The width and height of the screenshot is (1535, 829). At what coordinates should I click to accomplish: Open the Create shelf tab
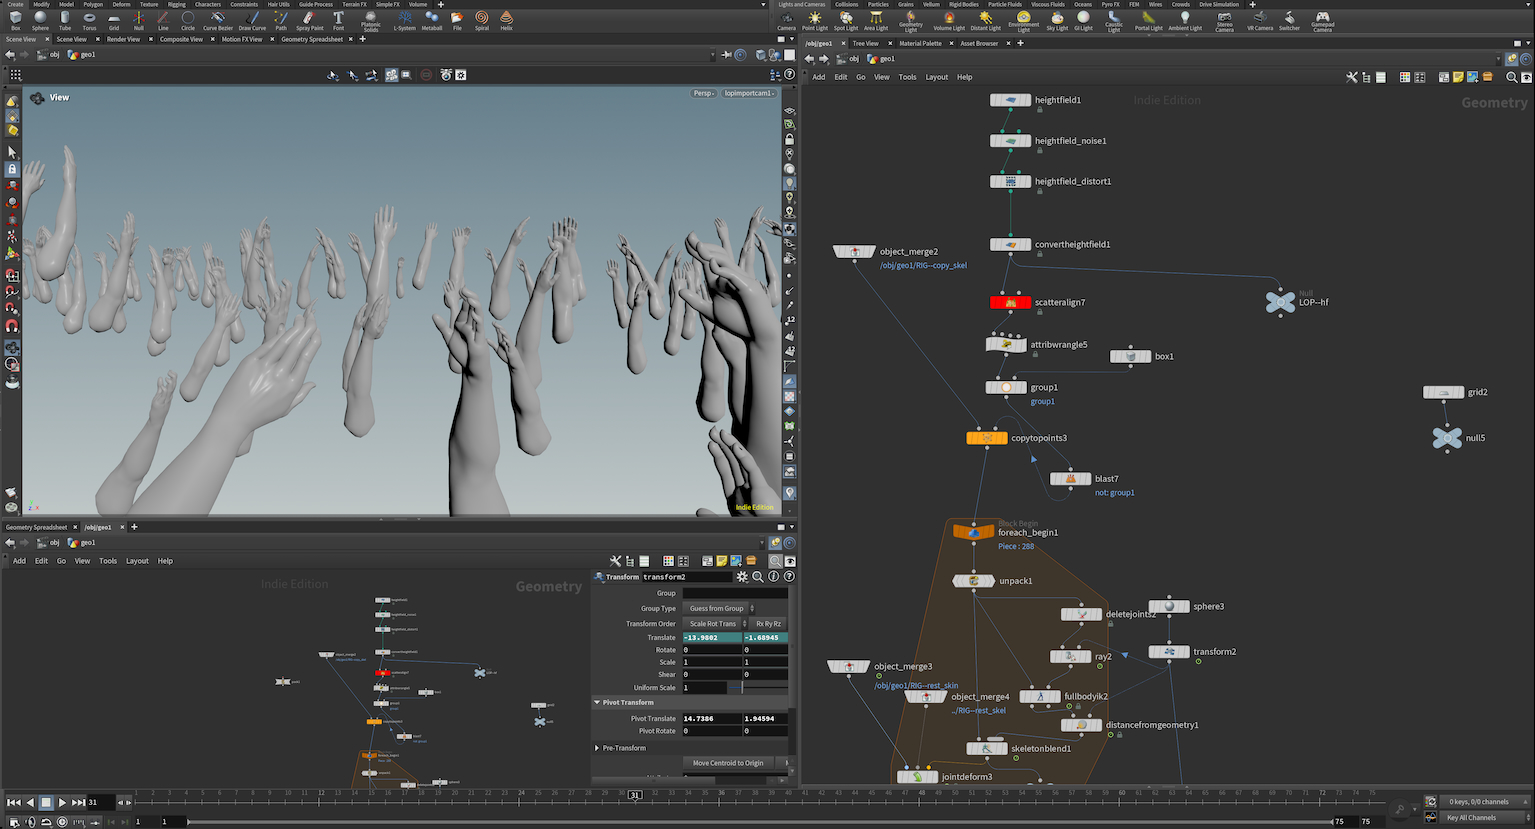tap(15, 4)
